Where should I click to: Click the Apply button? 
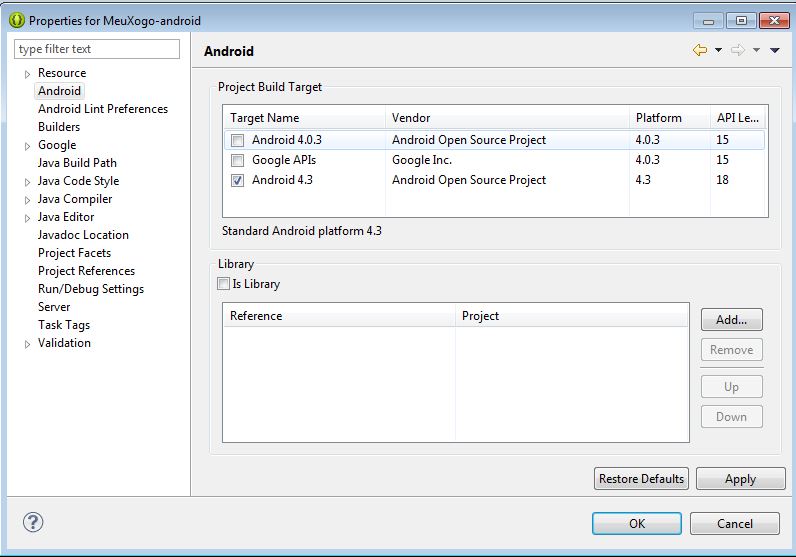[x=741, y=479]
